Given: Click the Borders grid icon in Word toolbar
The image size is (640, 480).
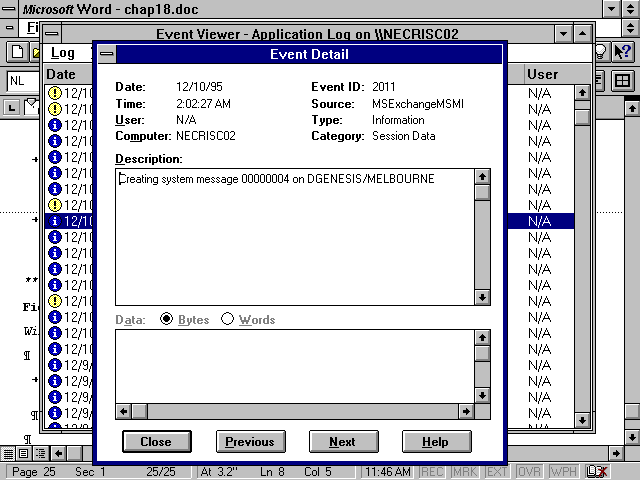Looking at the screenshot, I should click(622, 81).
